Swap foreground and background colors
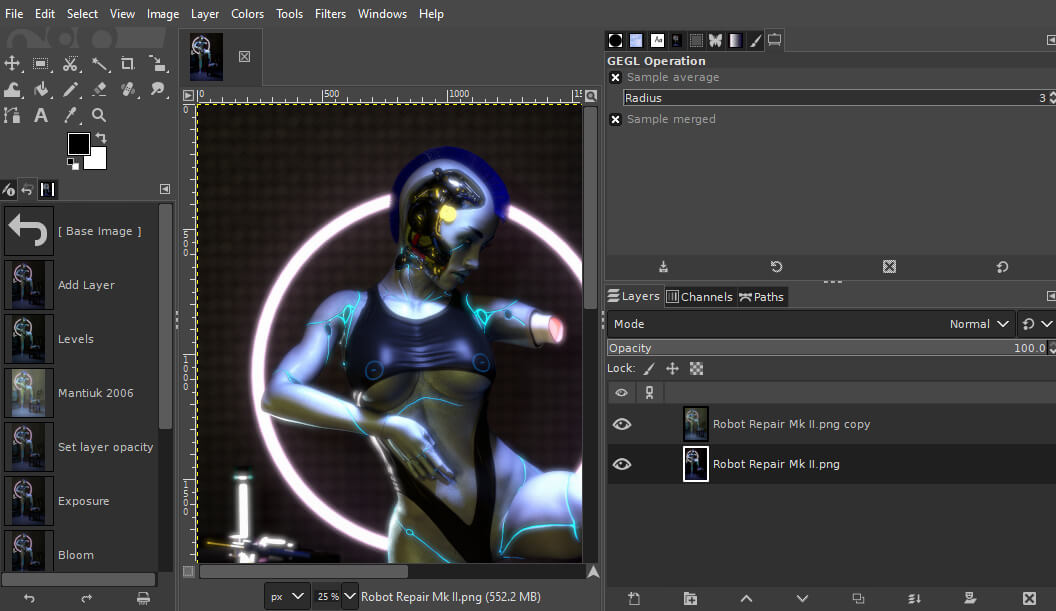 101,138
